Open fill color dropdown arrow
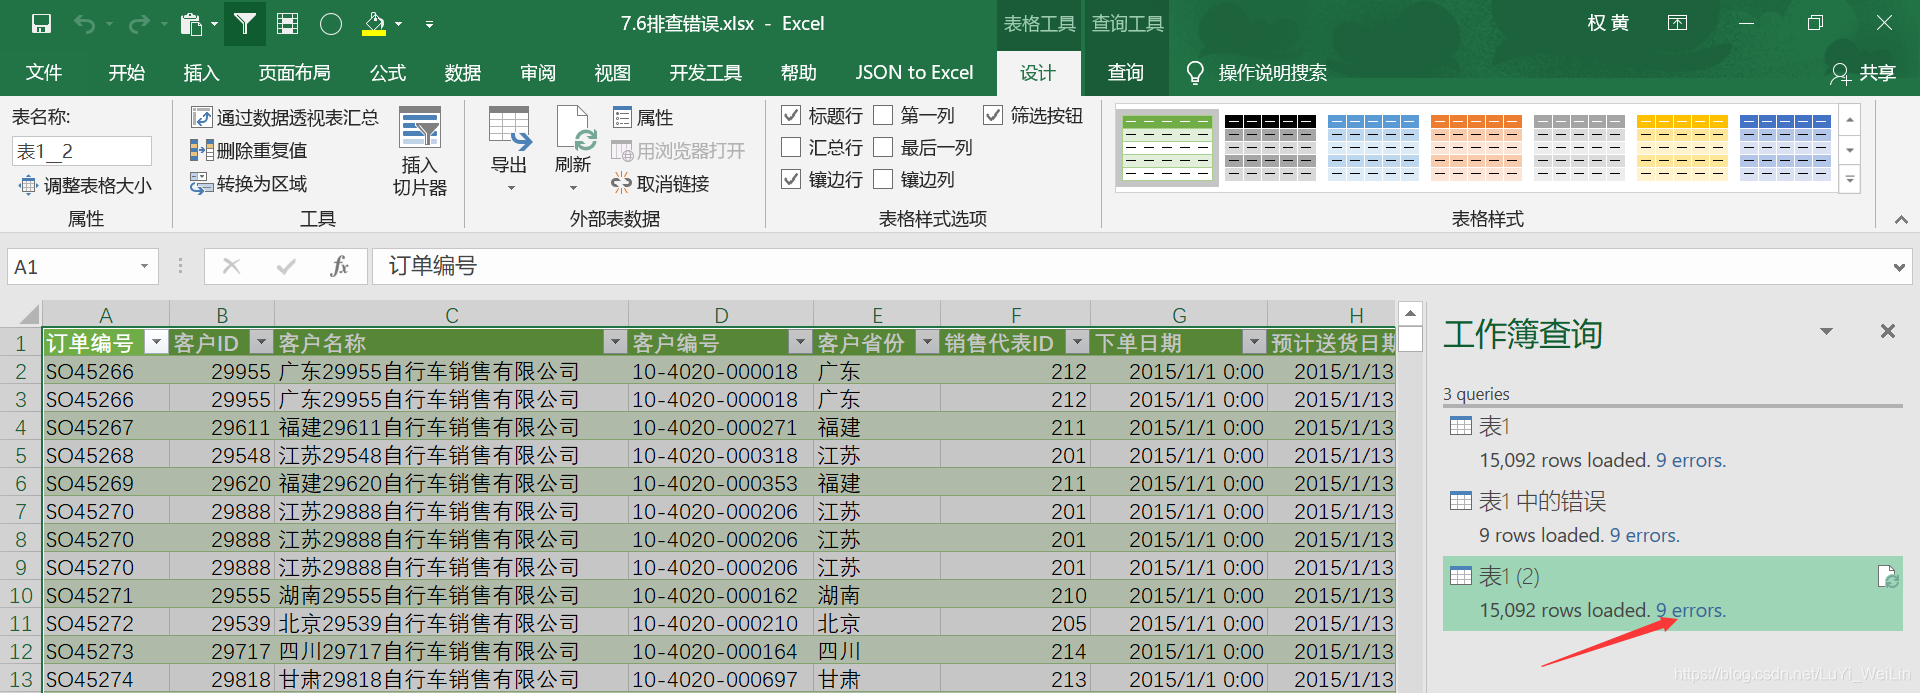1920x693 pixels. (x=399, y=24)
